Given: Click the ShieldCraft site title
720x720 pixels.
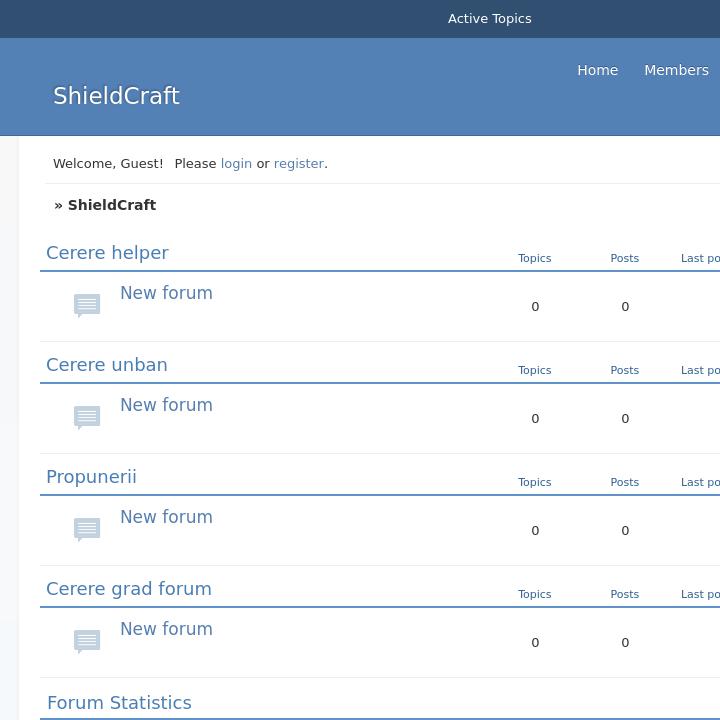Looking at the screenshot, I should 116,96.
